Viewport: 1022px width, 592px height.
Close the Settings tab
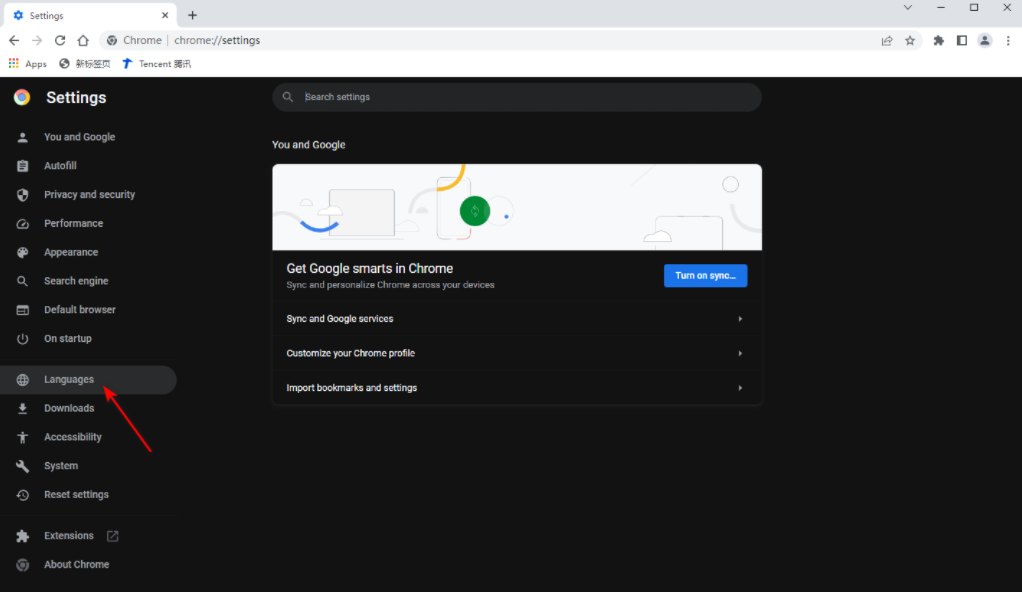click(x=165, y=15)
